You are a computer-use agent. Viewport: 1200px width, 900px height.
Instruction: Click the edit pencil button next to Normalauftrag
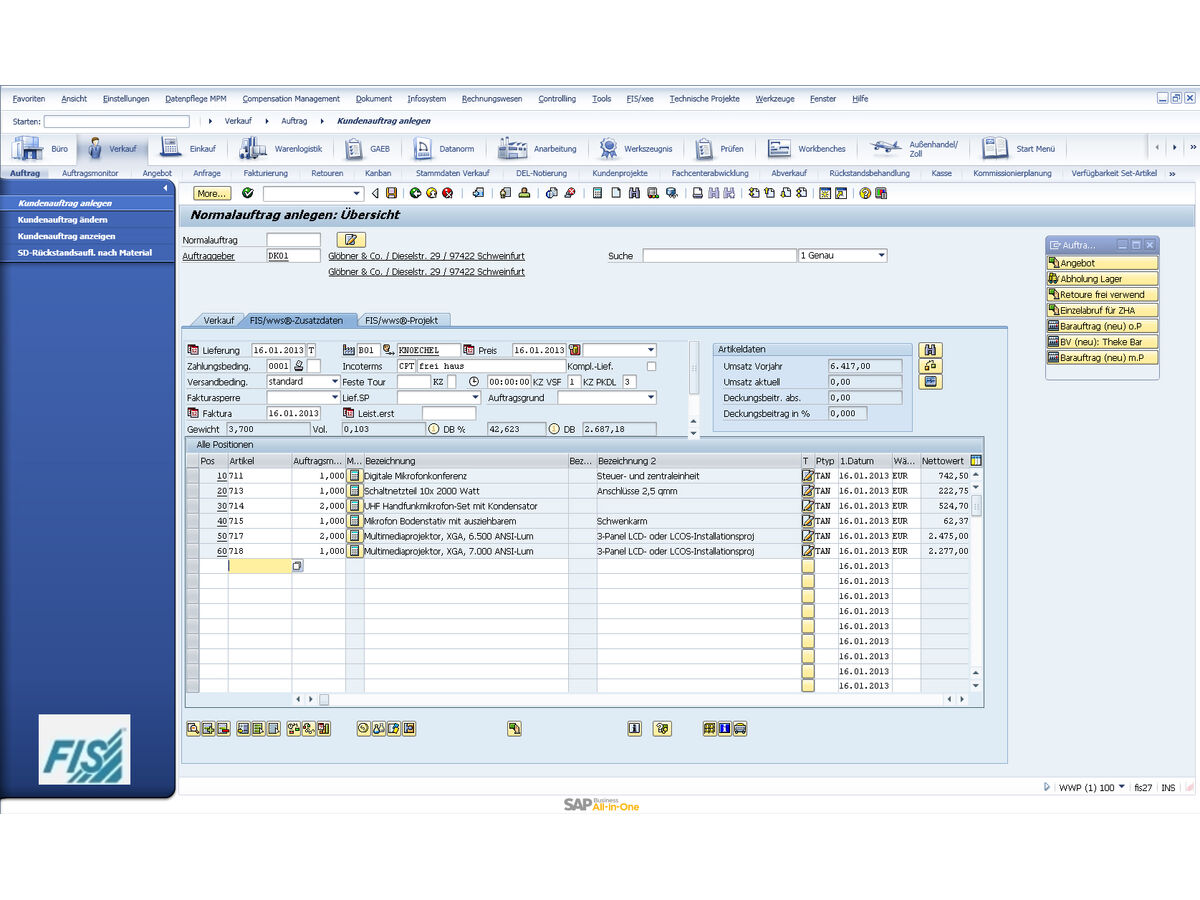click(x=351, y=240)
